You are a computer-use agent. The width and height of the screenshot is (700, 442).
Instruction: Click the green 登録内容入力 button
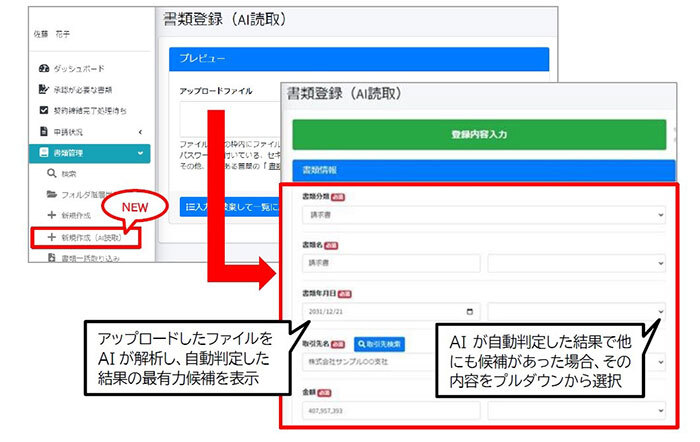[x=478, y=134]
